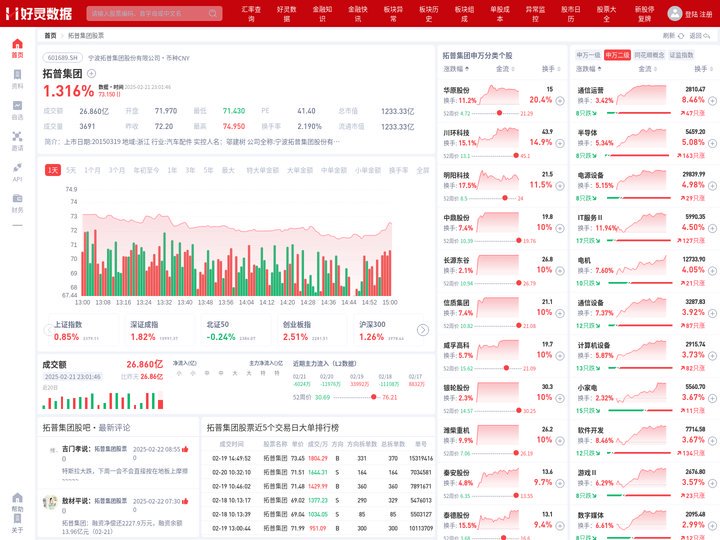Screen dimensions: 720x540
Task: Open the 关于 about icon at the sidebar bottom
Action: pos(17,519)
